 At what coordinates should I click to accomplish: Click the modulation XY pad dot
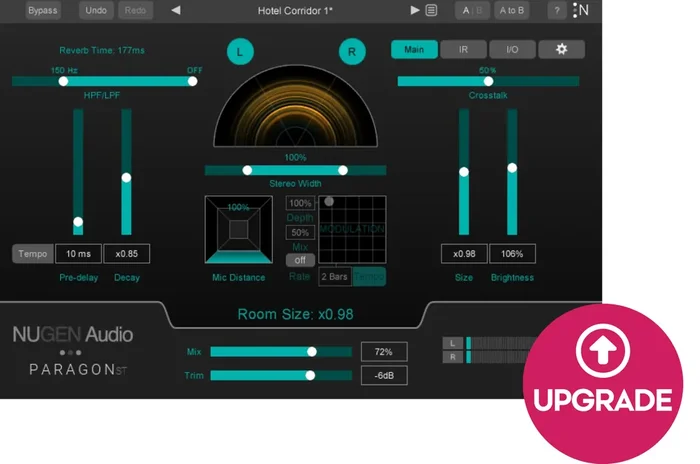click(x=329, y=201)
